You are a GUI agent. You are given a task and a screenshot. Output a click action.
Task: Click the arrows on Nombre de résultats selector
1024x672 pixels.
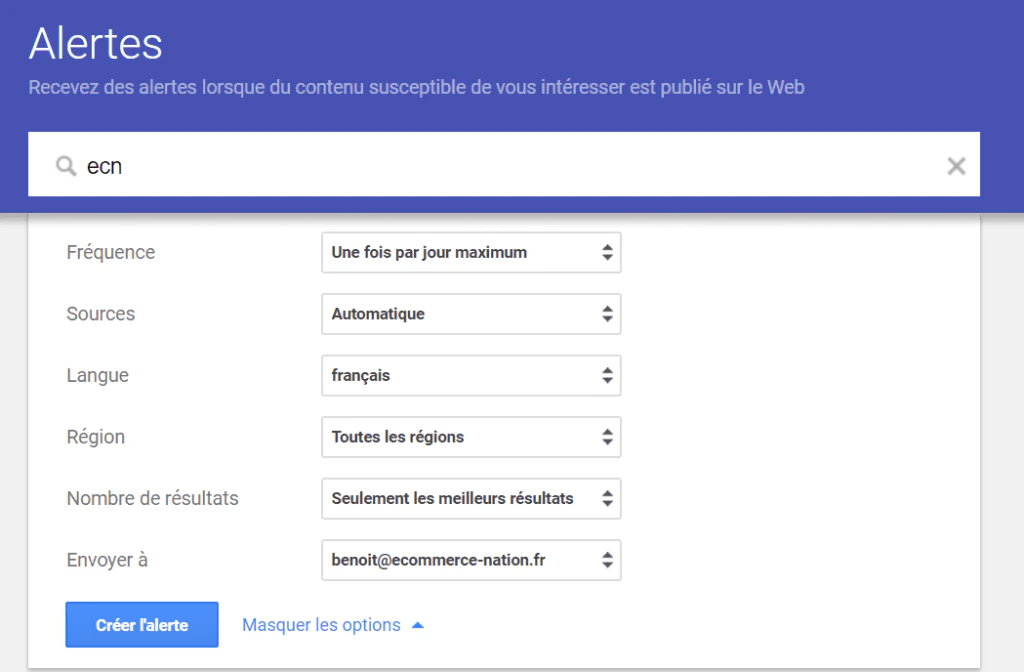pos(607,498)
